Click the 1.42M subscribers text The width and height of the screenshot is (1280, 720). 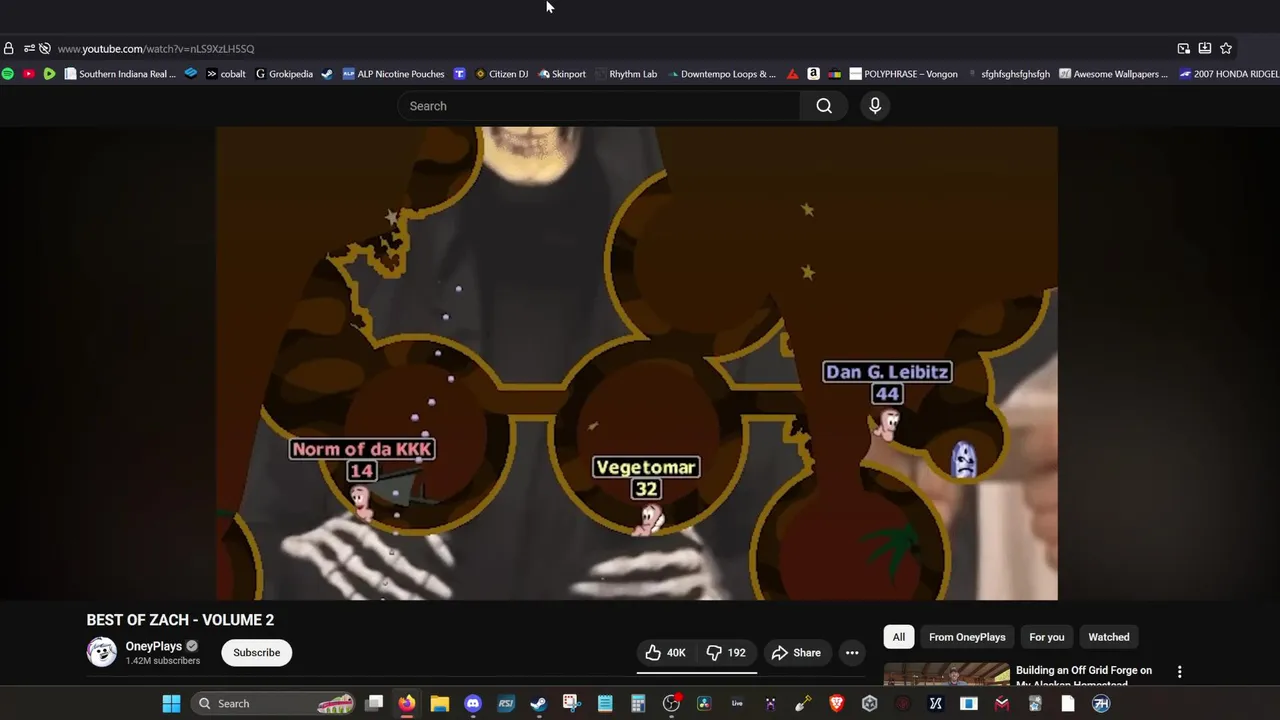tap(163, 661)
